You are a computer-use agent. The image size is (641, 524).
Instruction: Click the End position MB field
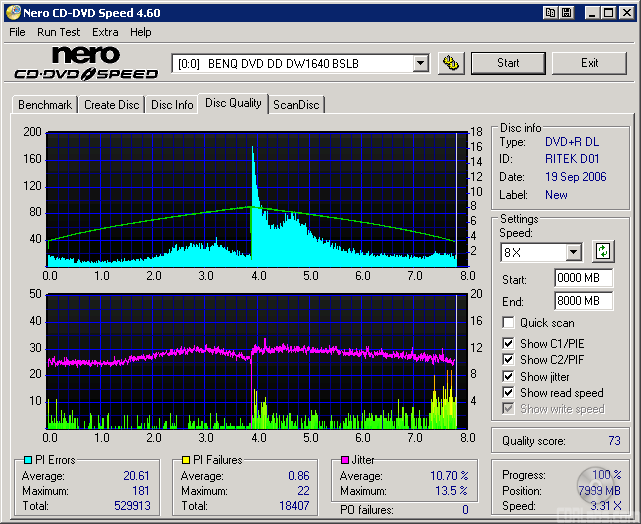click(583, 300)
